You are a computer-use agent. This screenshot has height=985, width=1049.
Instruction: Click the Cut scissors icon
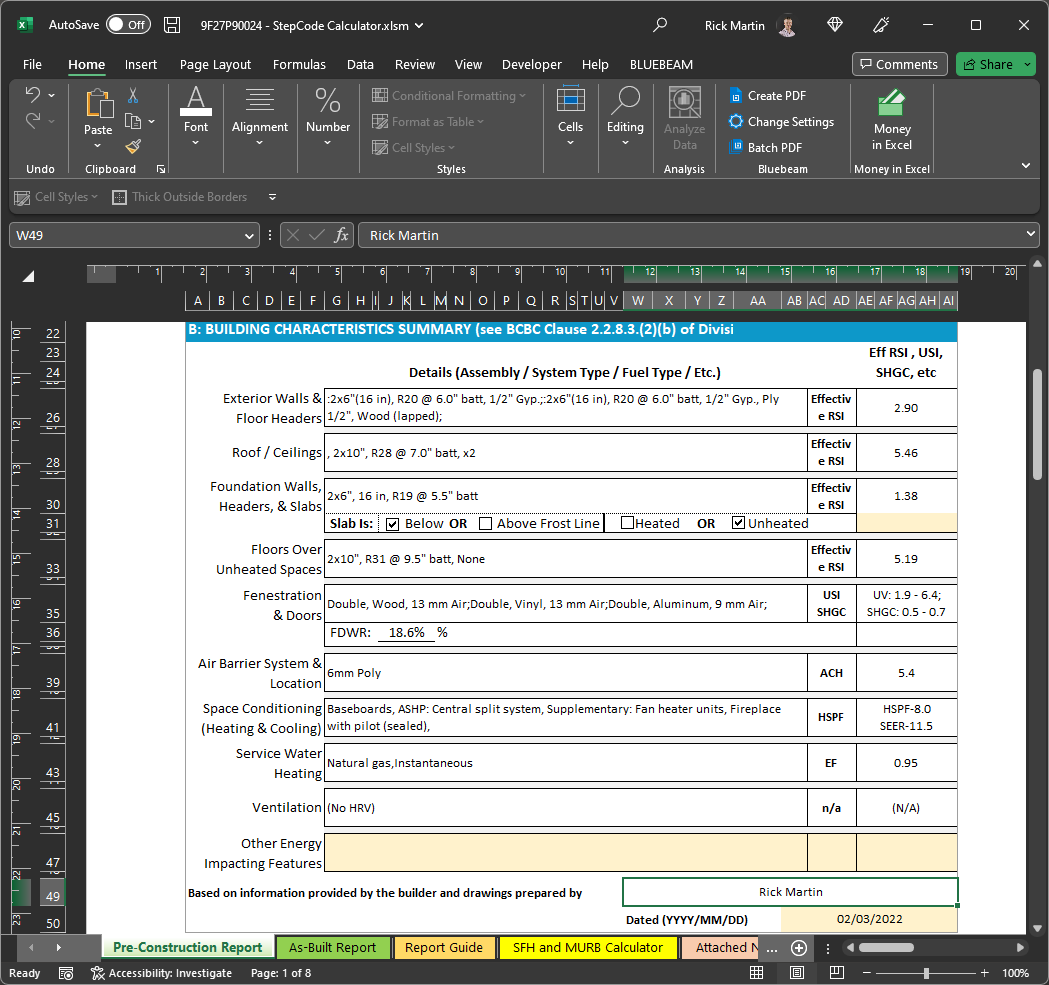point(133,96)
